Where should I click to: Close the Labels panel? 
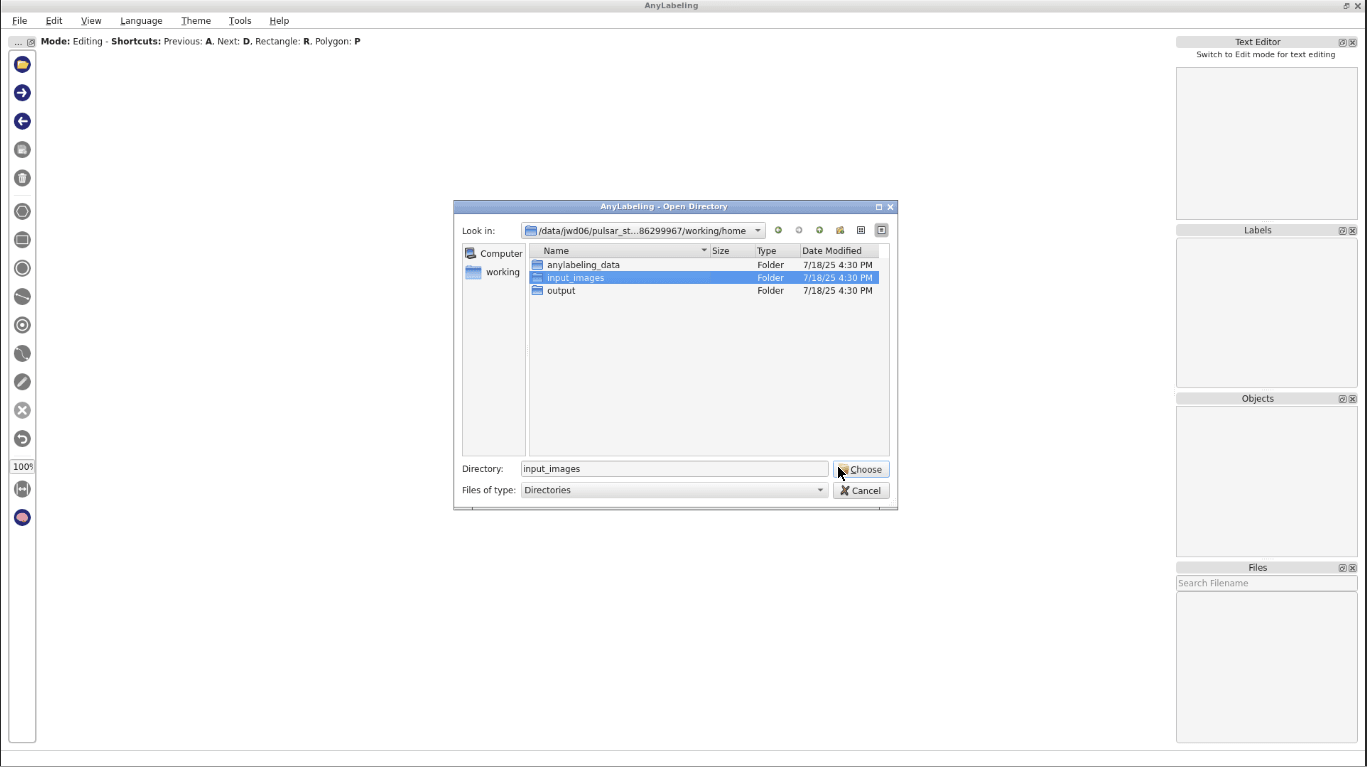pos(1353,231)
